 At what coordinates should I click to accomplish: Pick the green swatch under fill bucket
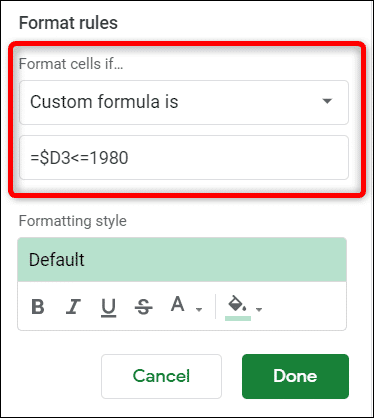(238, 319)
